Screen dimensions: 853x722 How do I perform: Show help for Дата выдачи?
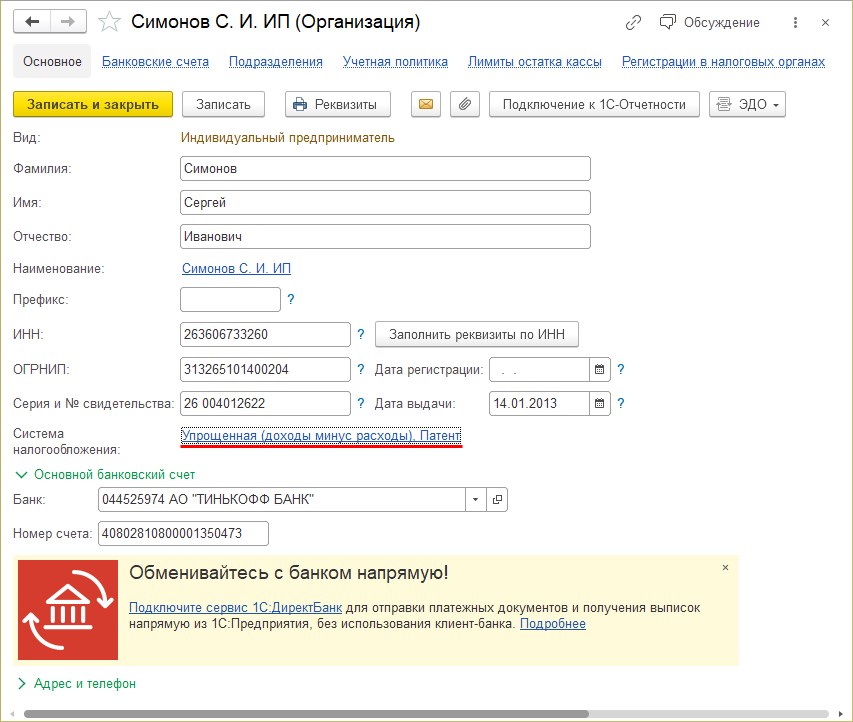click(x=621, y=403)
